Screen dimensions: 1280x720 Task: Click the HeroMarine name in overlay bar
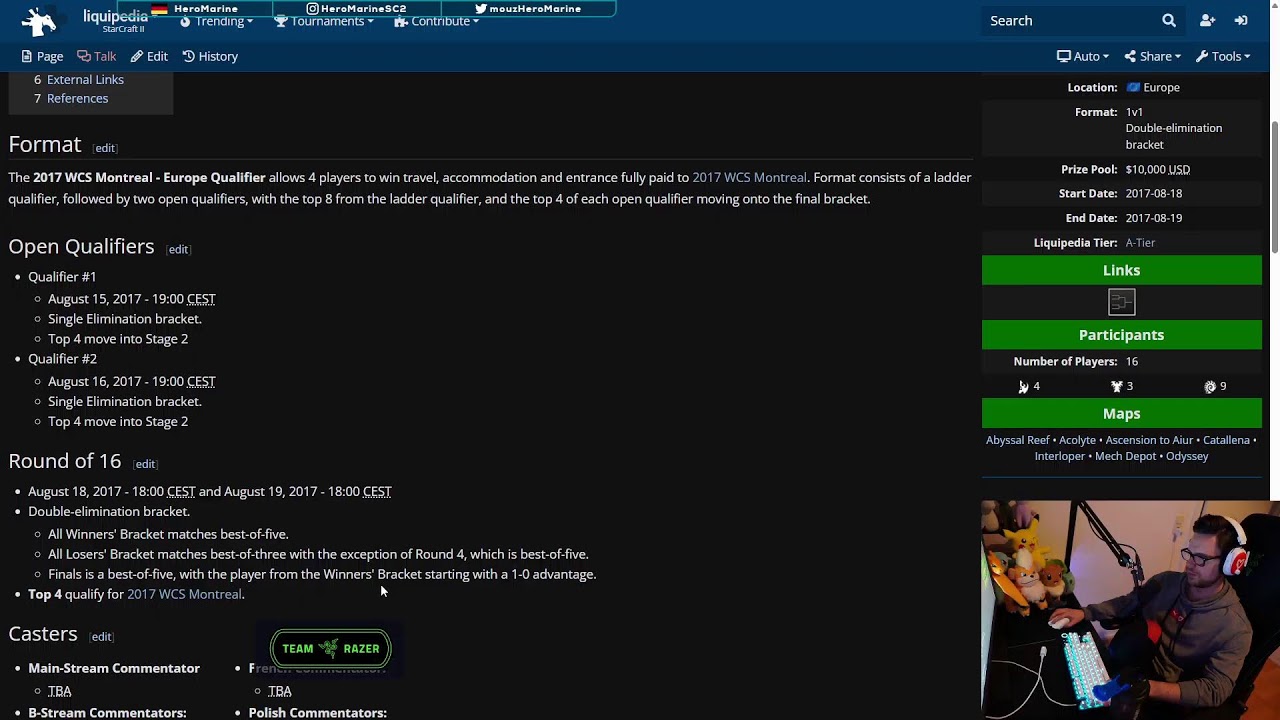205,9
